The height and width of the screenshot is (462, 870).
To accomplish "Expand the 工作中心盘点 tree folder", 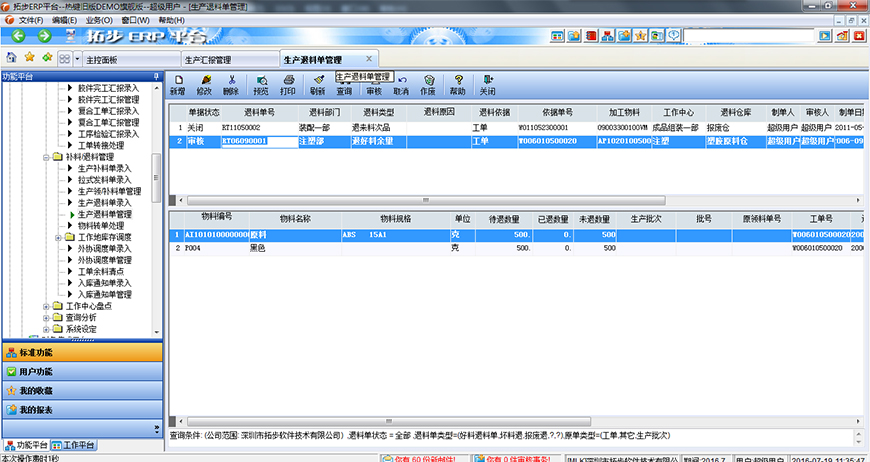I will [46, 306].
